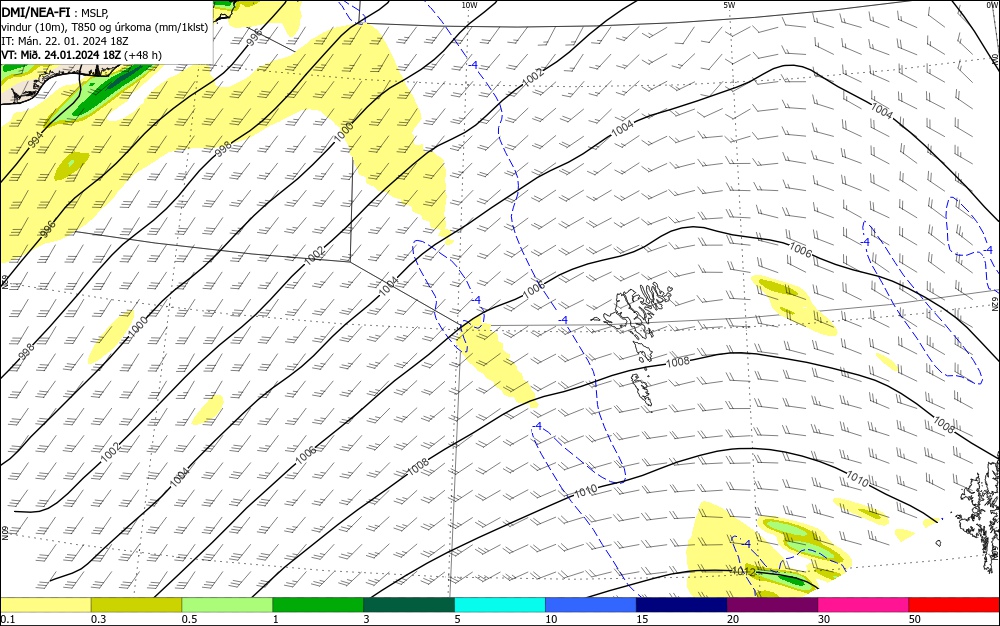This screenshot has height=626, width=1000.
Task: Click the "5W" longitude label
Action: point(729,5)
